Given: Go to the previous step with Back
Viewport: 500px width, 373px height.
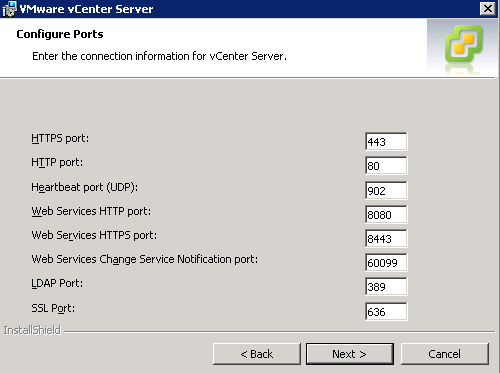Looking at the screenshot, I should click(x=257, y=354).
